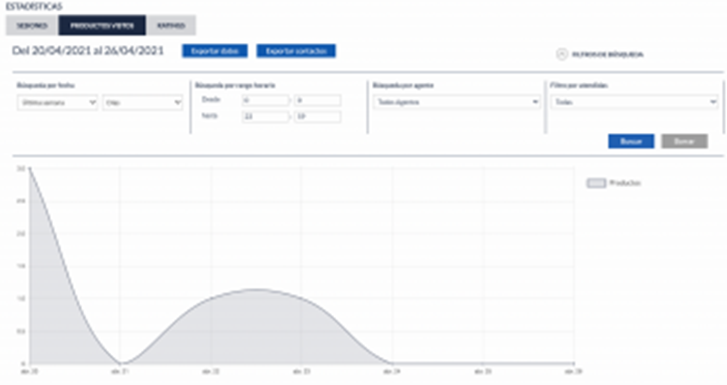Click the gray Borrar button
Viewport: 727px width, 385px height.
pos(684,141)
